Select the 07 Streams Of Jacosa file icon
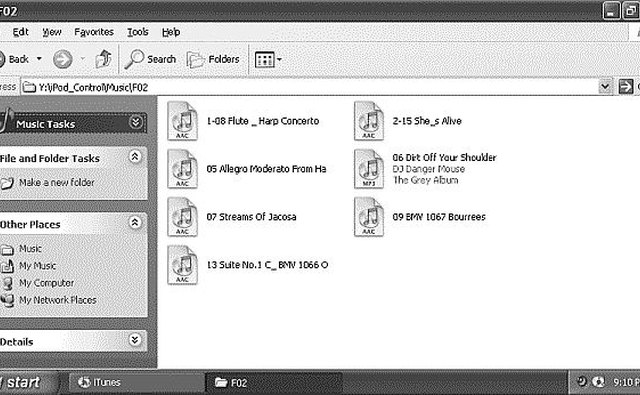Screen dimensions: 640x395 [182, 217]
